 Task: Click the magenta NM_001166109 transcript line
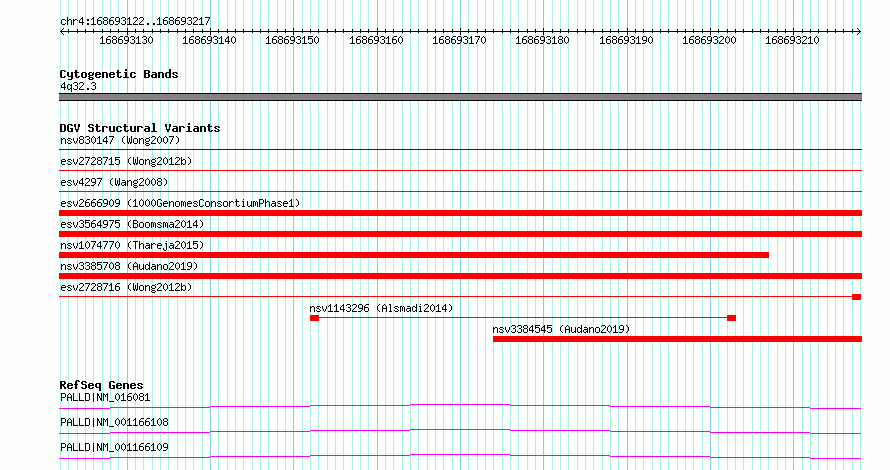460,456
